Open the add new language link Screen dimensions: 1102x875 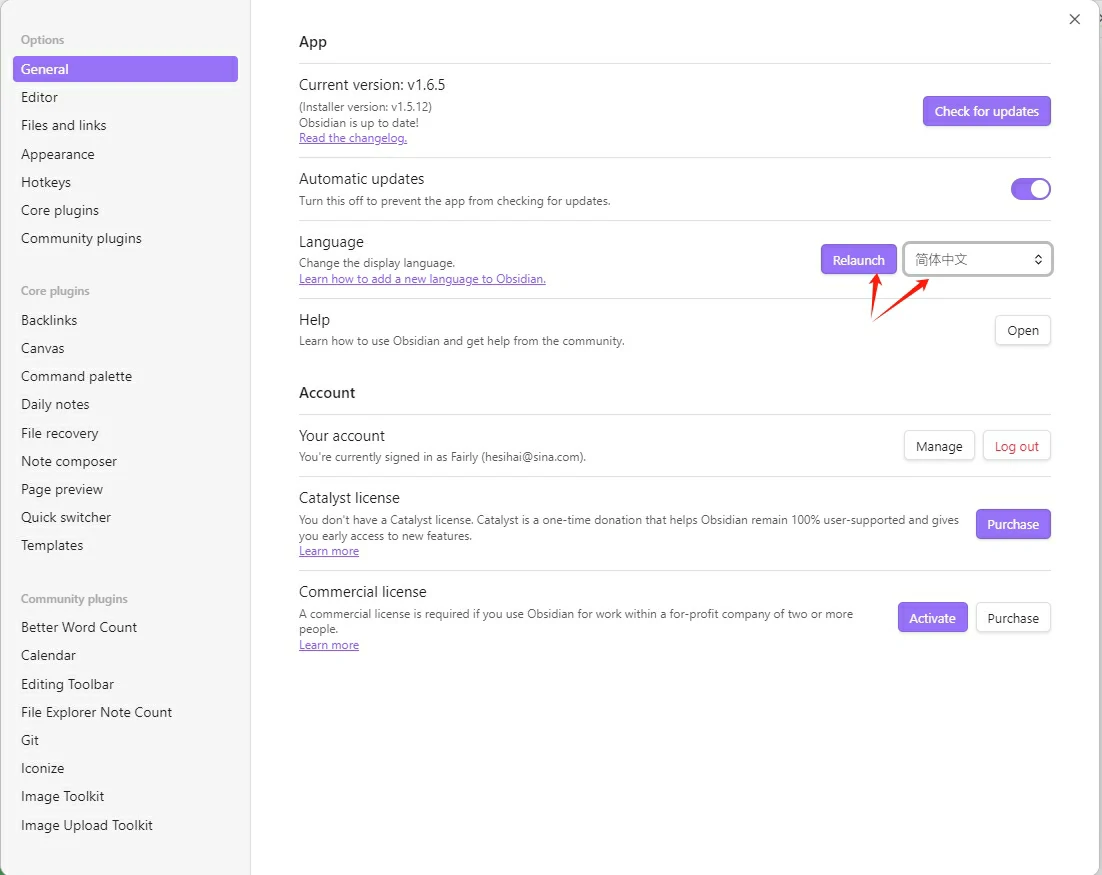[422, 279]
